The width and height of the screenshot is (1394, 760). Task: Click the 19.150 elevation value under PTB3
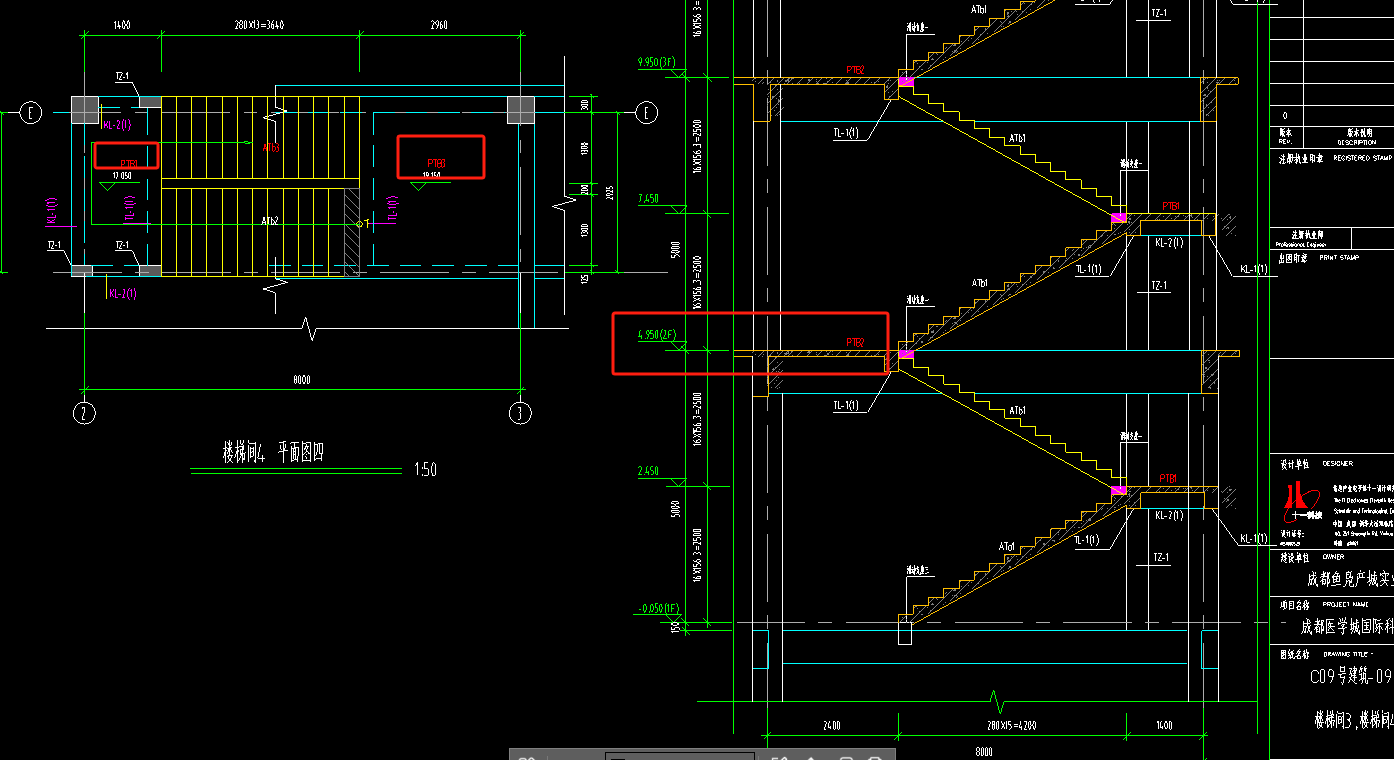(x=432, y=176)
